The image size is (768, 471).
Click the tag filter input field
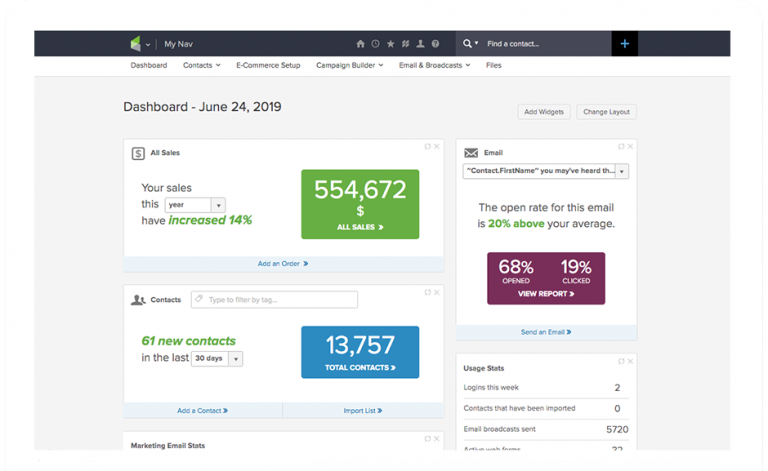[x=273, y=300]
